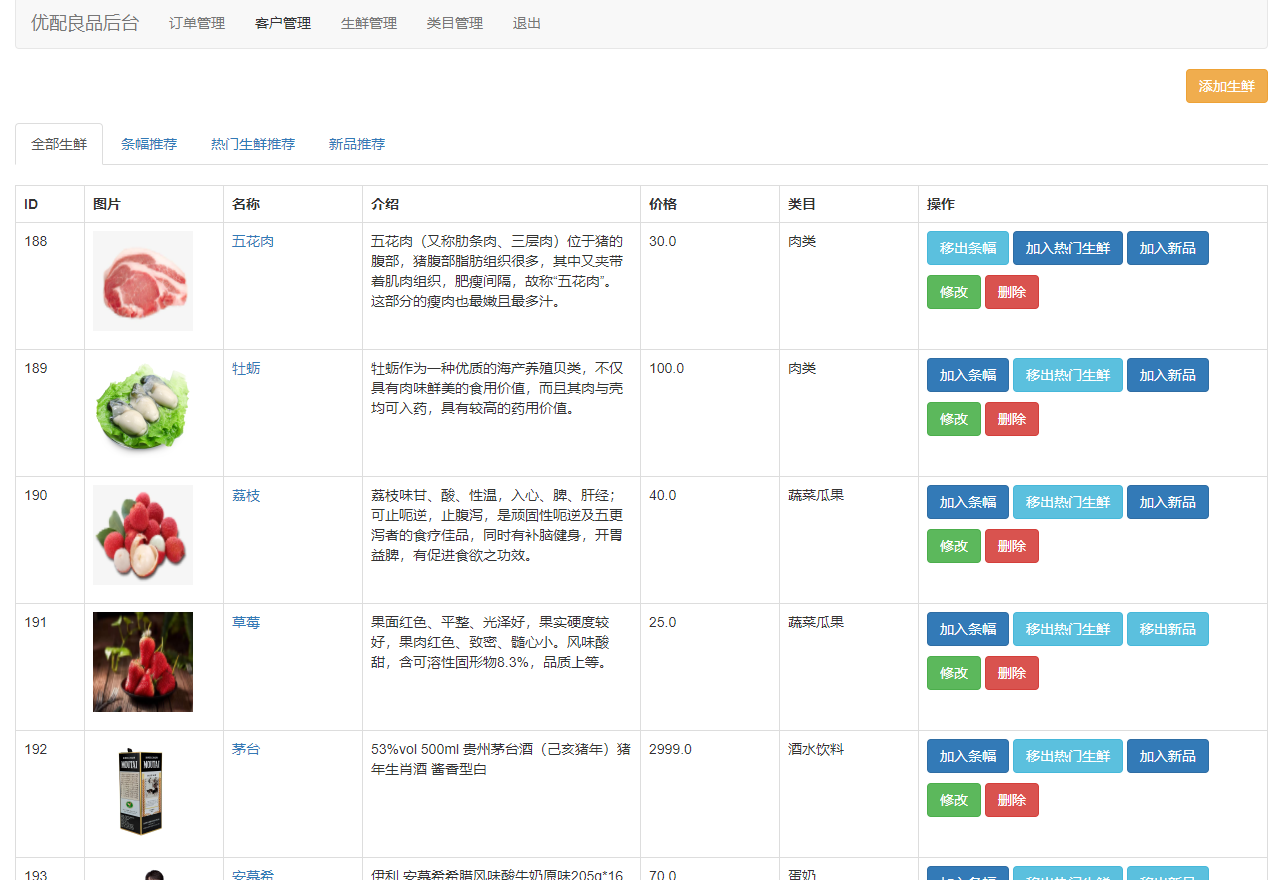Viewport: 1279px width, 880px height.
Task: Delete 荔枝 using its 删除 button
Action: click(1011, 545)
